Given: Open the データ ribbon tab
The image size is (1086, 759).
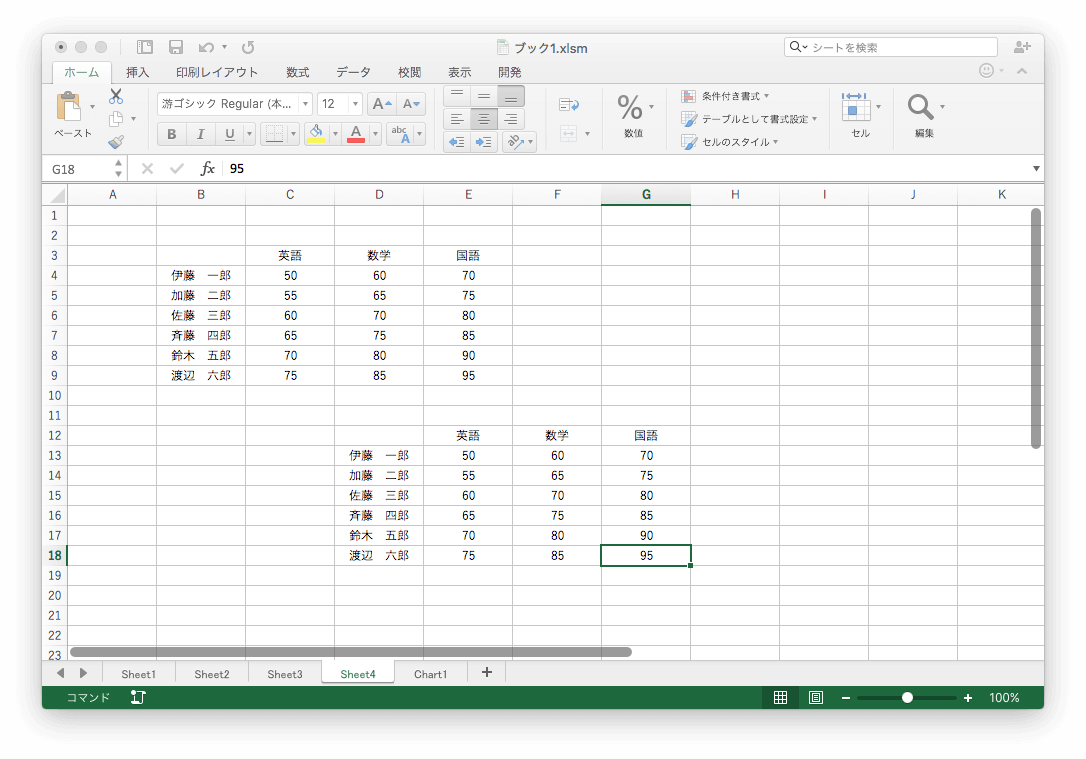Looking at the screenshot, I should [353, 72].
